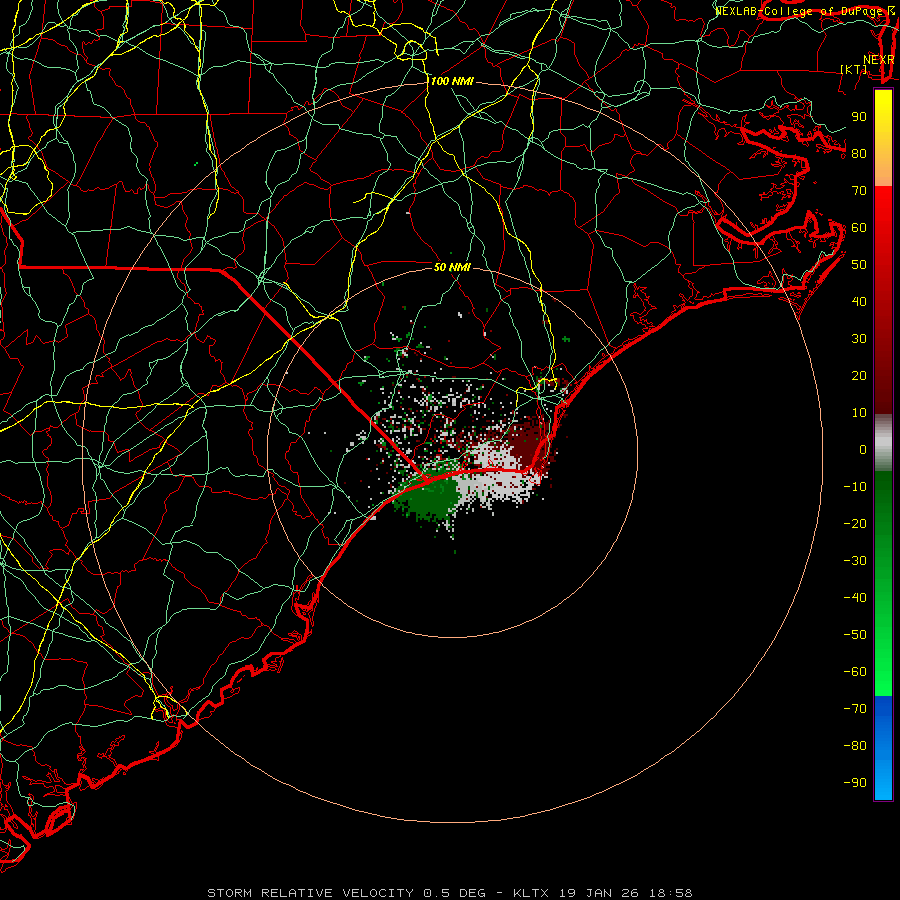Click the -60 value on the velocity scale

tap(855, 672)
